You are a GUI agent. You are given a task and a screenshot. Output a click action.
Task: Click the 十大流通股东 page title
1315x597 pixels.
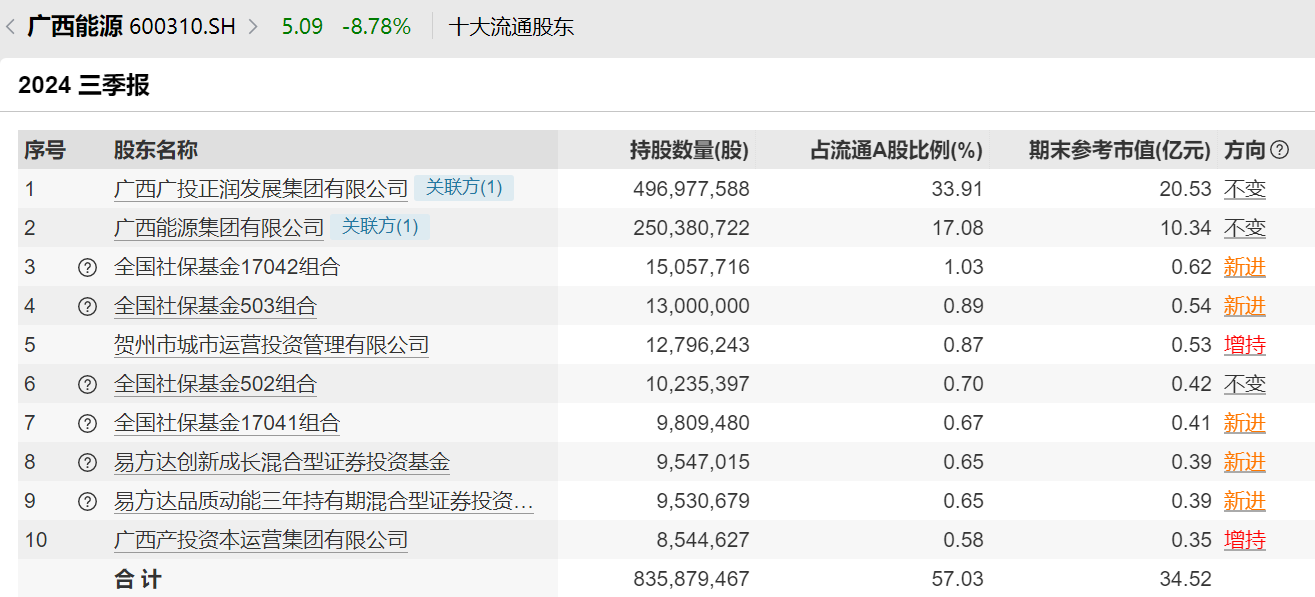click(512, 27)
